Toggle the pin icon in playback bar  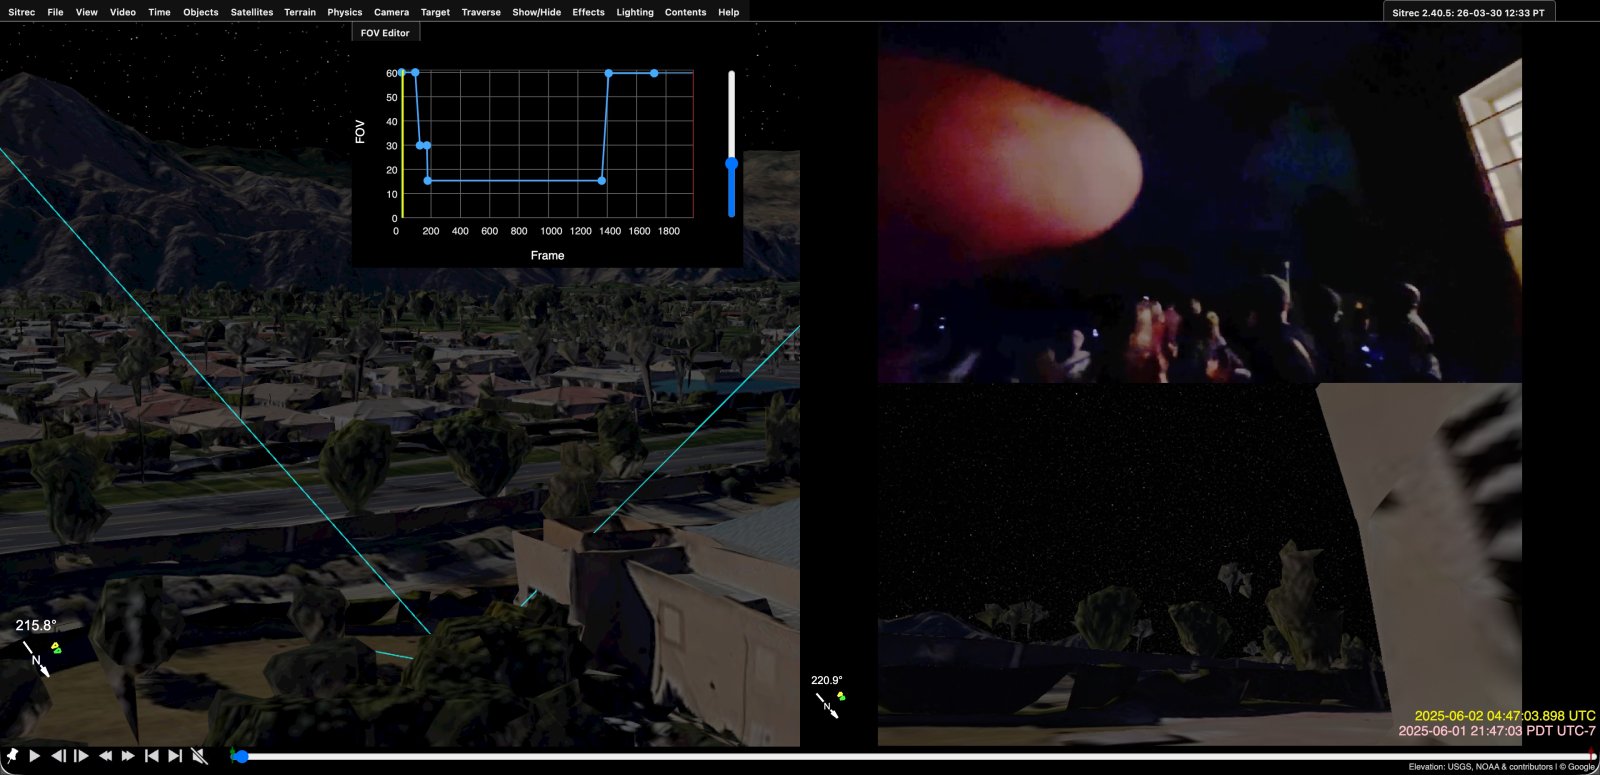(x=12, y=756)
